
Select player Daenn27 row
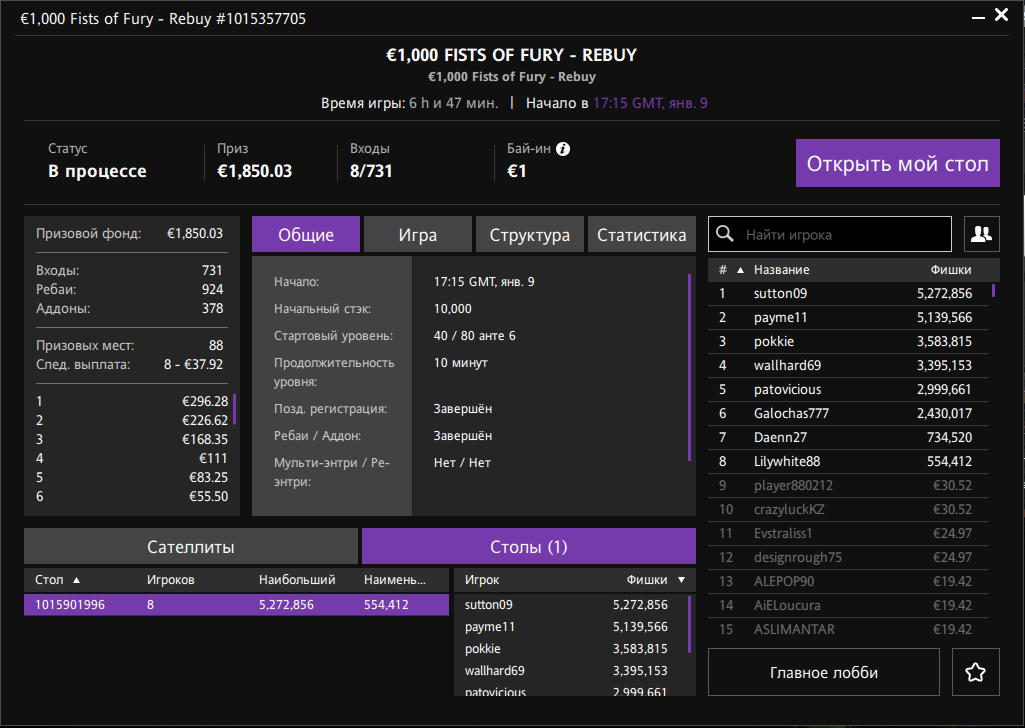tap(848, 437)
